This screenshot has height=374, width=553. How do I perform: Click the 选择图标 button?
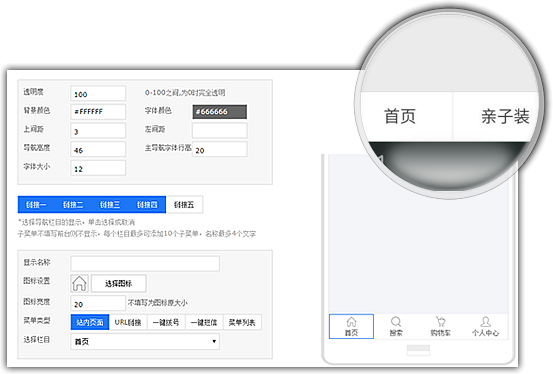click(x=118, y=283)
